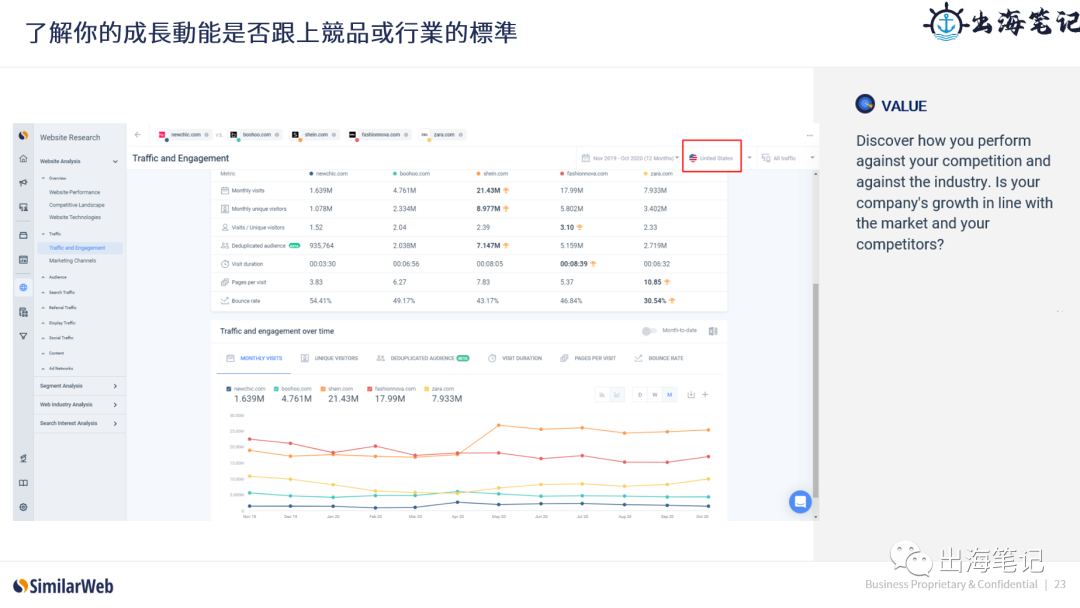1080x608 pixels.
Task: Click the SimilarWeb logo at bottom left
Action: click(62, 585)
